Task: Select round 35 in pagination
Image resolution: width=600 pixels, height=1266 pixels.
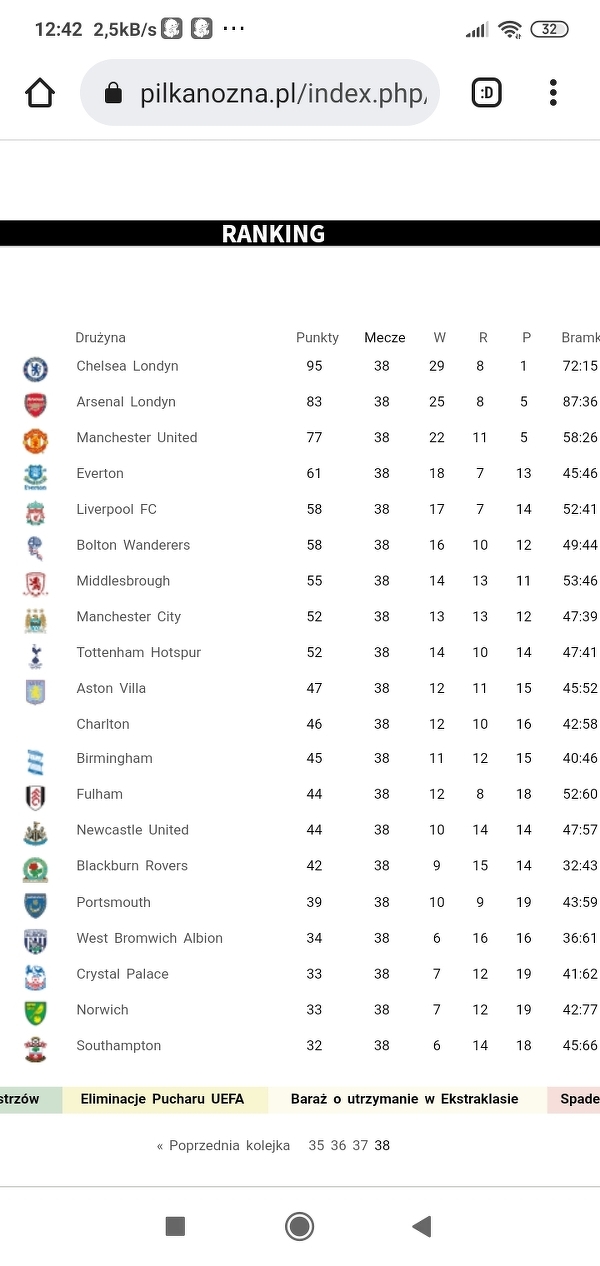Action: coord(316,1145)
